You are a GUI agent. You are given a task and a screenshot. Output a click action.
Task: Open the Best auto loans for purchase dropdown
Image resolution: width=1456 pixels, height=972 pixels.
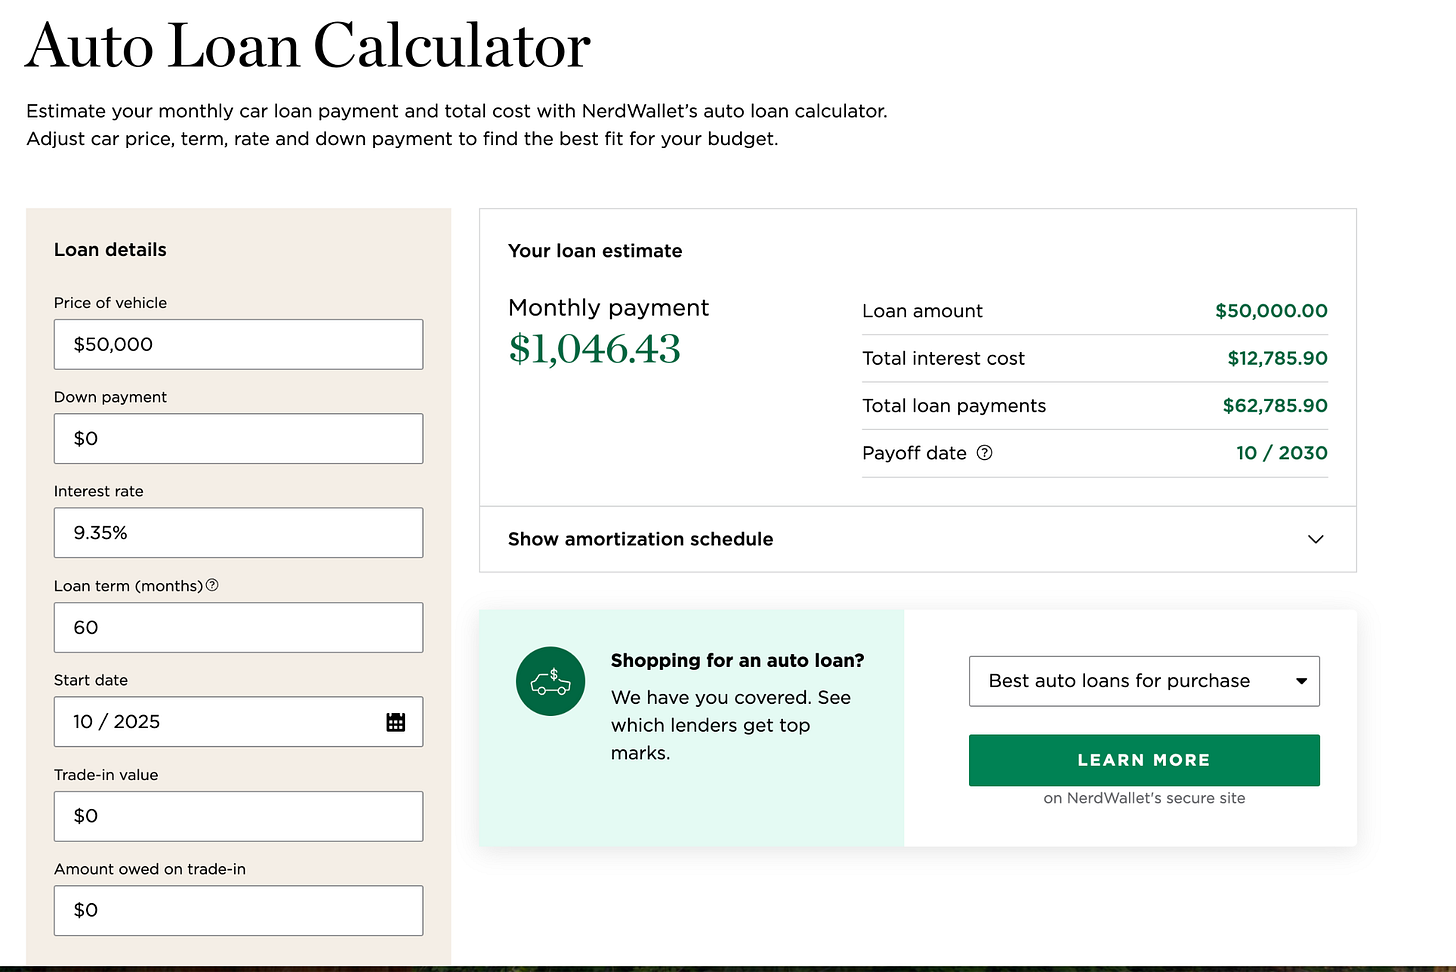click(x=1144, y=681)
